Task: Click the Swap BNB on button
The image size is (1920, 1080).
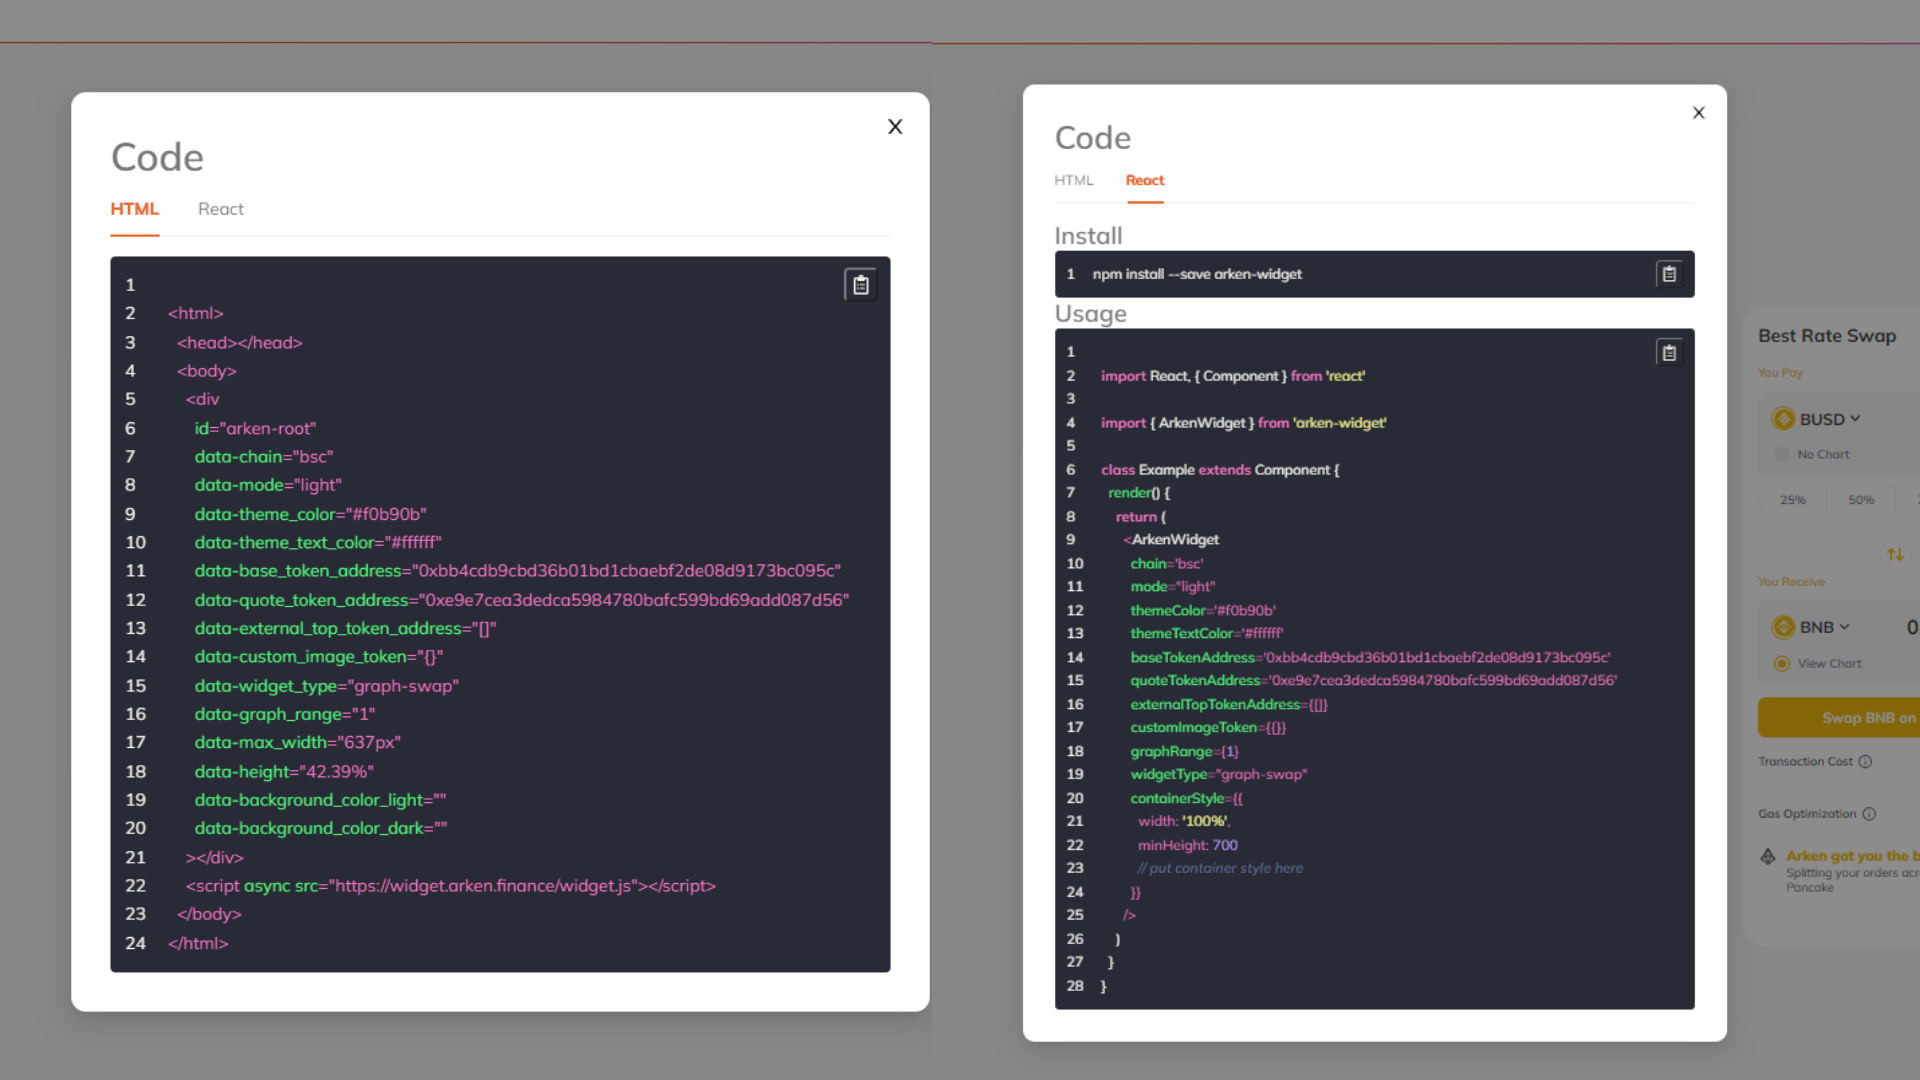Action: (x=1839, y=718)
